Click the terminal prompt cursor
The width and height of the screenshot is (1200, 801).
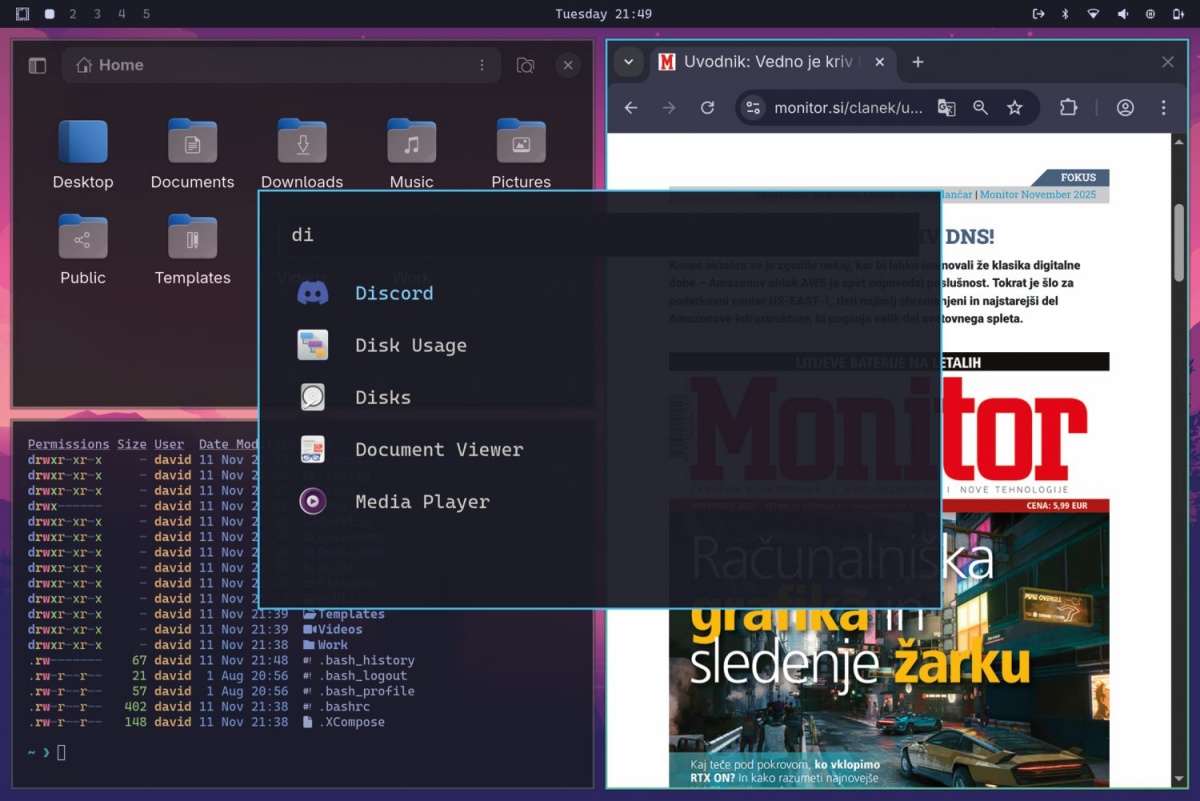point(61,753)
